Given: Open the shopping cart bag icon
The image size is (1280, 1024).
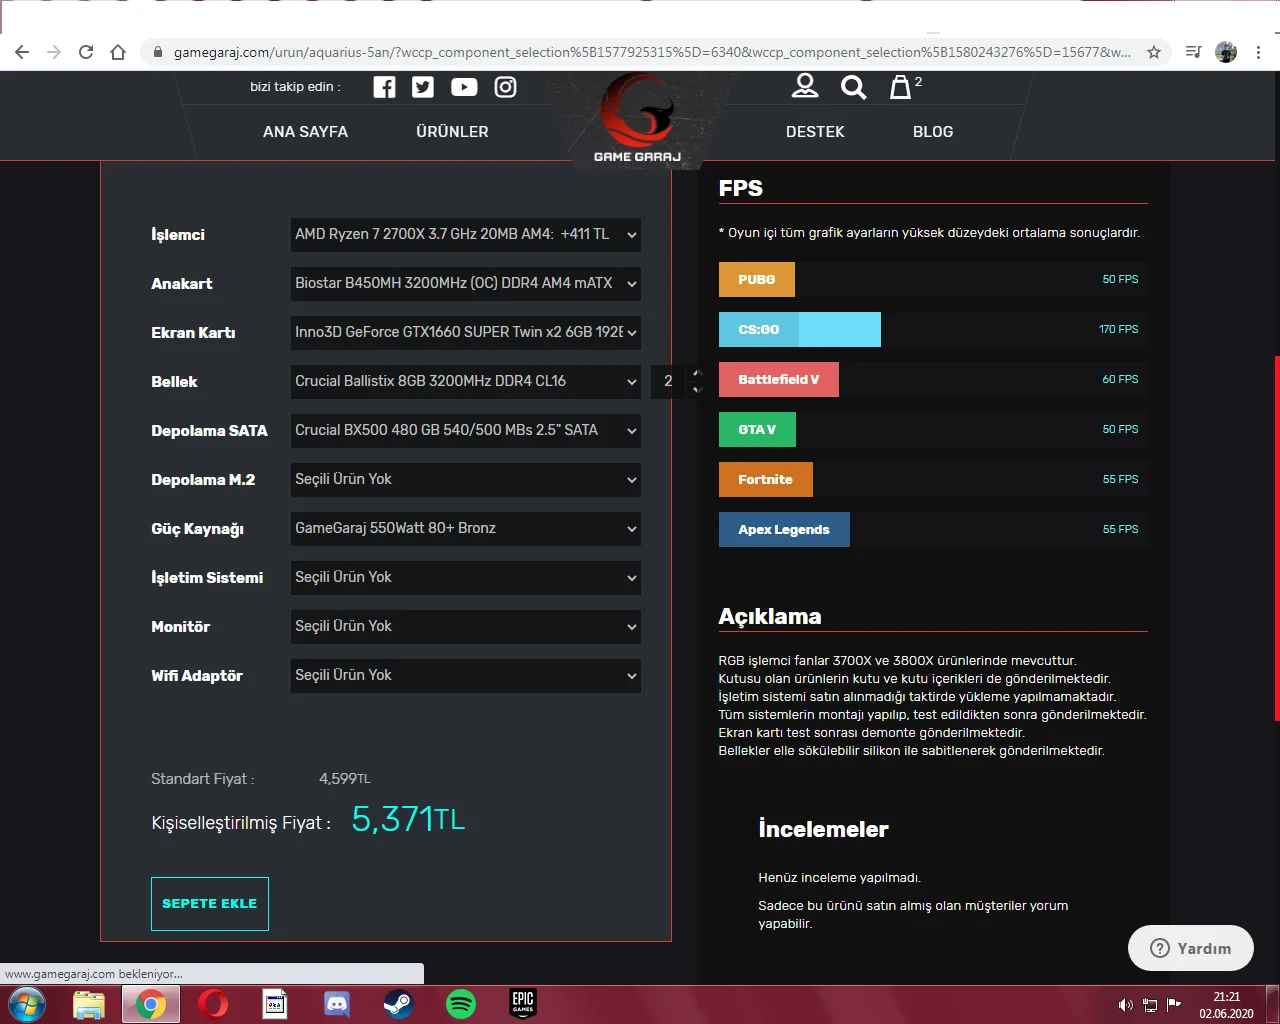Looking at the screenshot, I should coord(901,87).
